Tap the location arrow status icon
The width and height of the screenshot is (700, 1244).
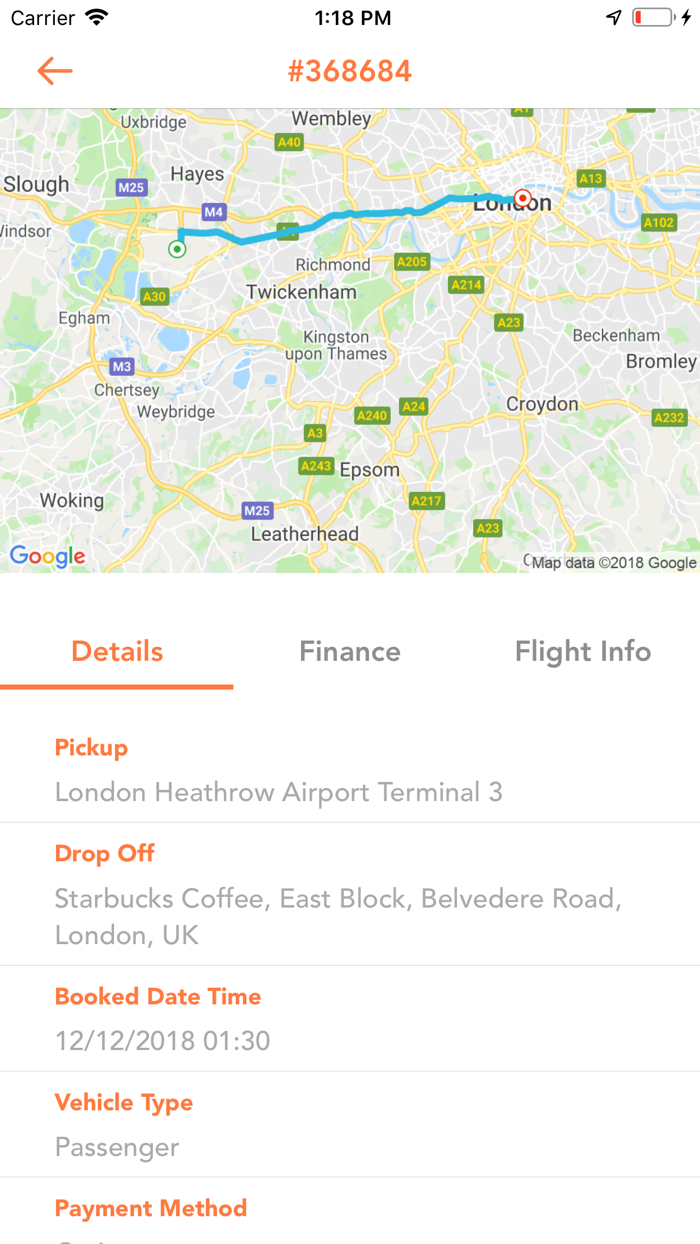point(613,18)
